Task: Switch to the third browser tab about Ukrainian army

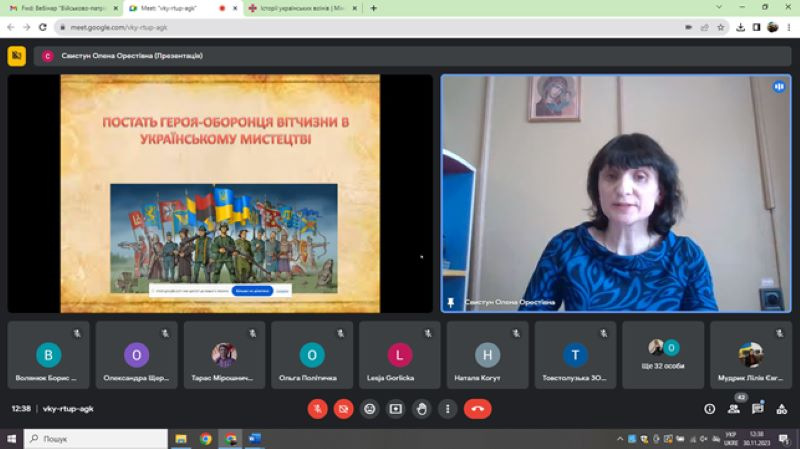Action: [302, 8]
